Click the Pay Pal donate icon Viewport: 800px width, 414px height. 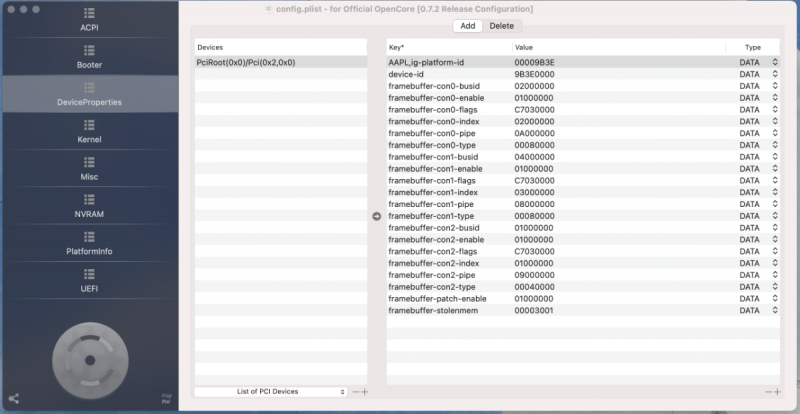click(166, 398)
